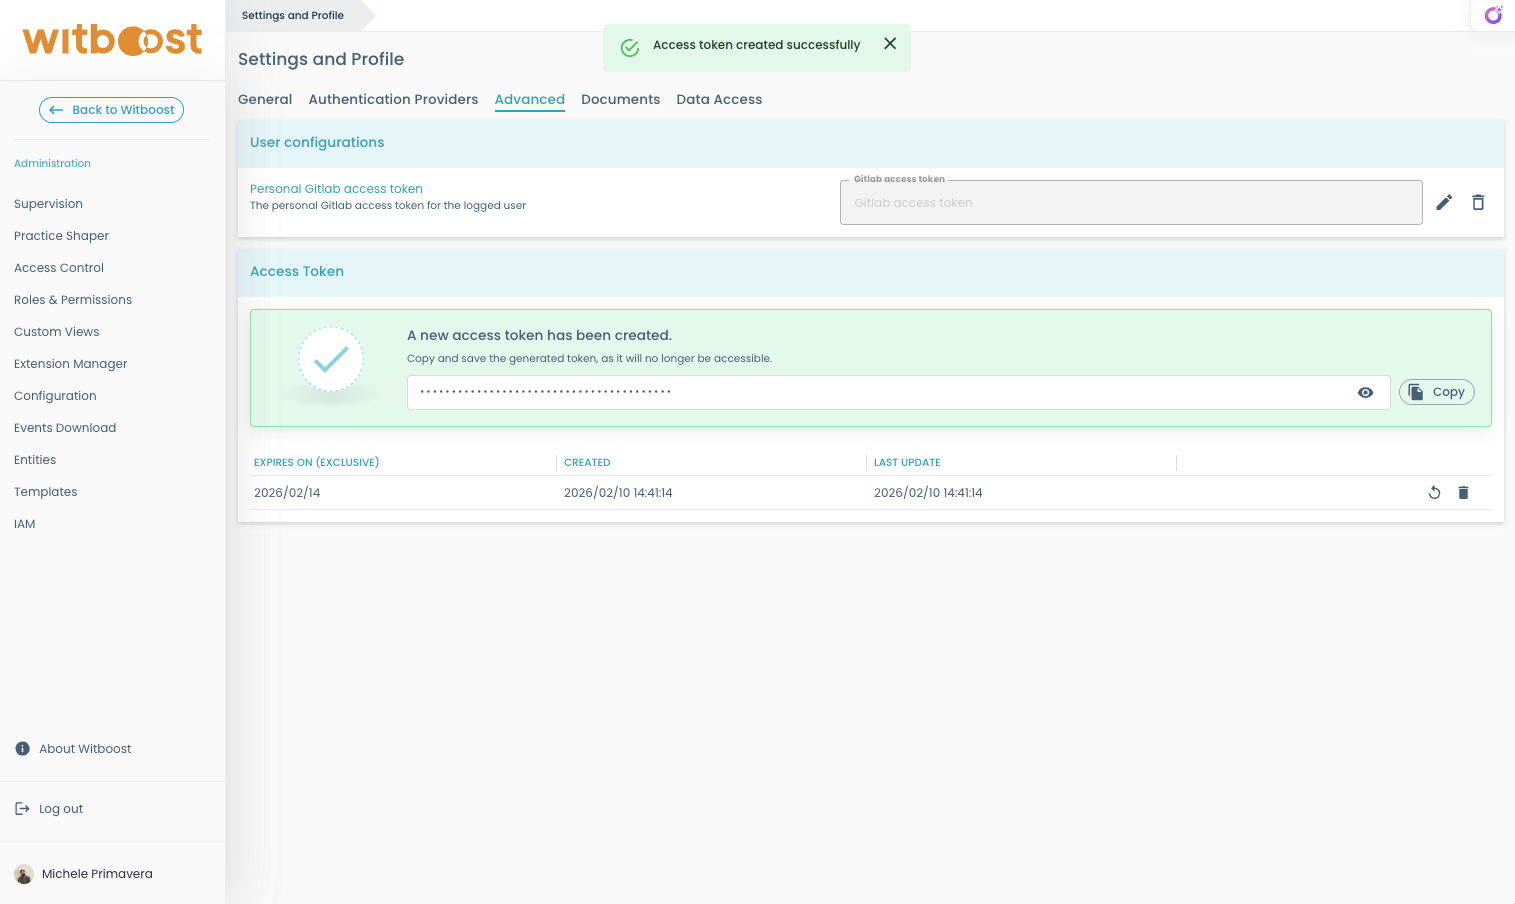Dismiss the token created notification
The image size is (1515, 904).
(890, 43)
